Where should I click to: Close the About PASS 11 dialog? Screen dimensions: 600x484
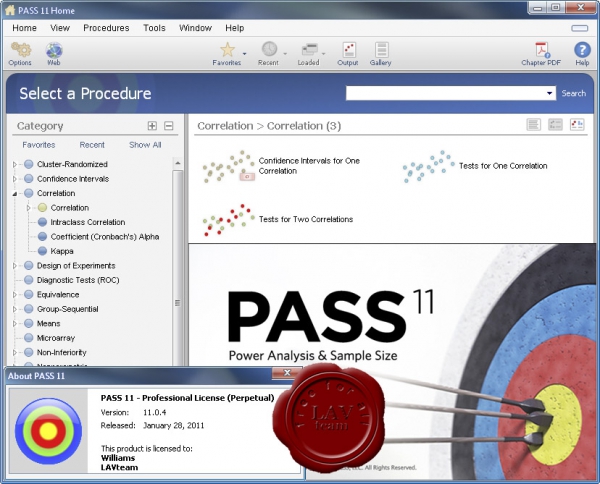[x=287, y=373]
